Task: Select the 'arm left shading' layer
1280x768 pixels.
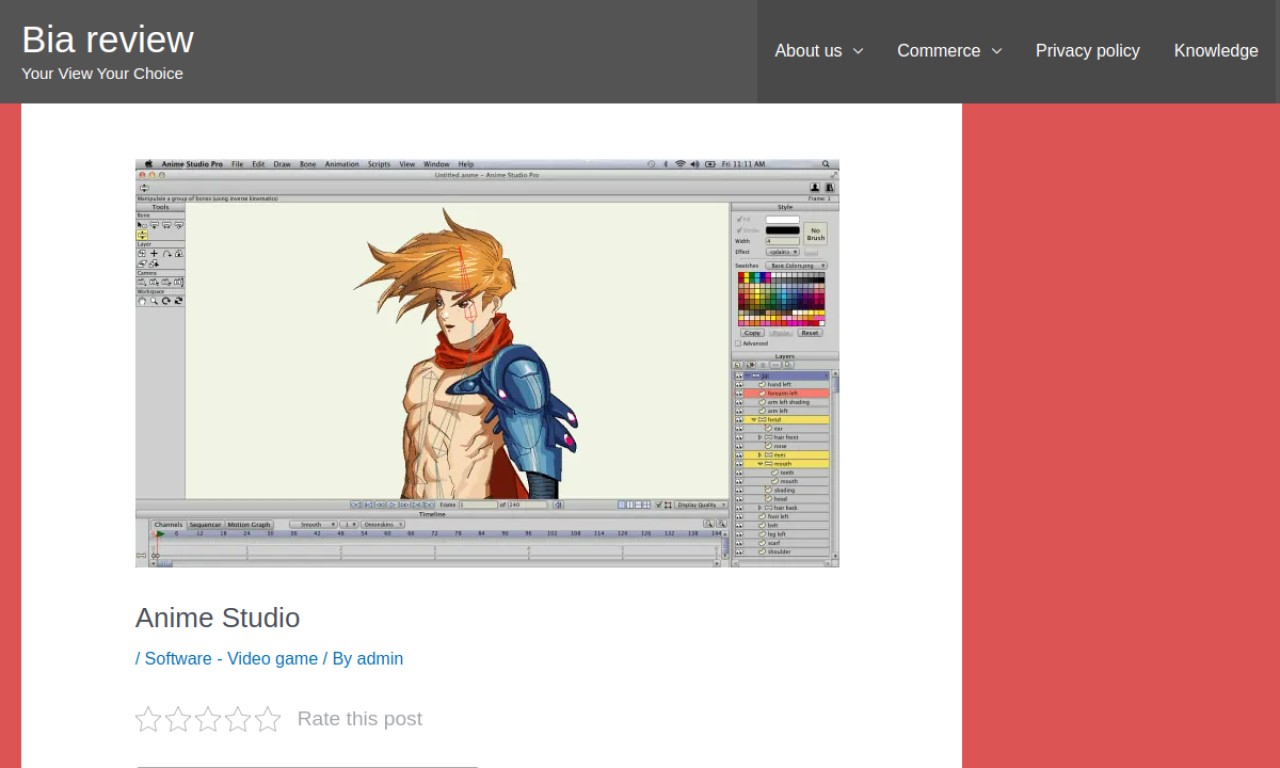Action: click(x=786, y=402)
